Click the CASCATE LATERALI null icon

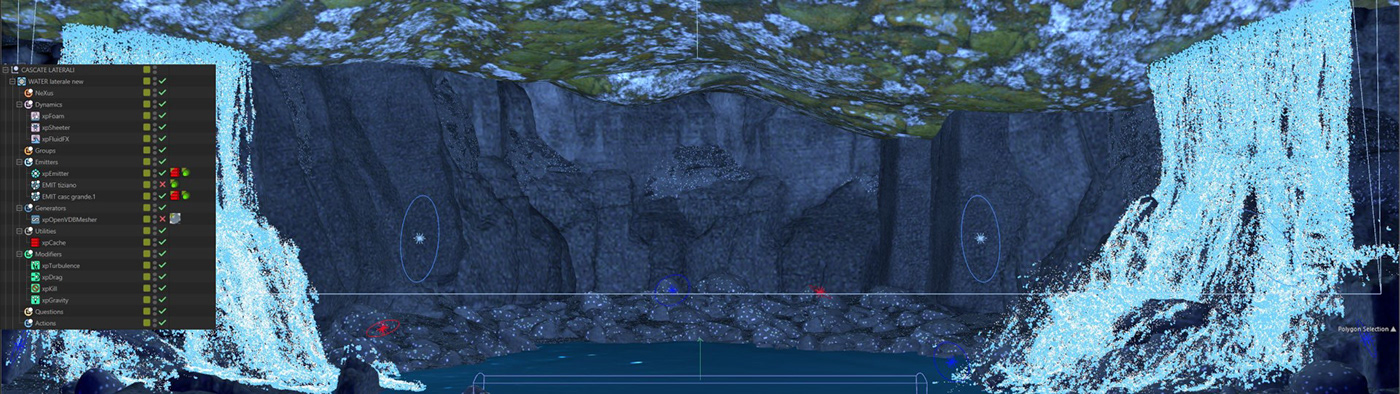(14, 70)
